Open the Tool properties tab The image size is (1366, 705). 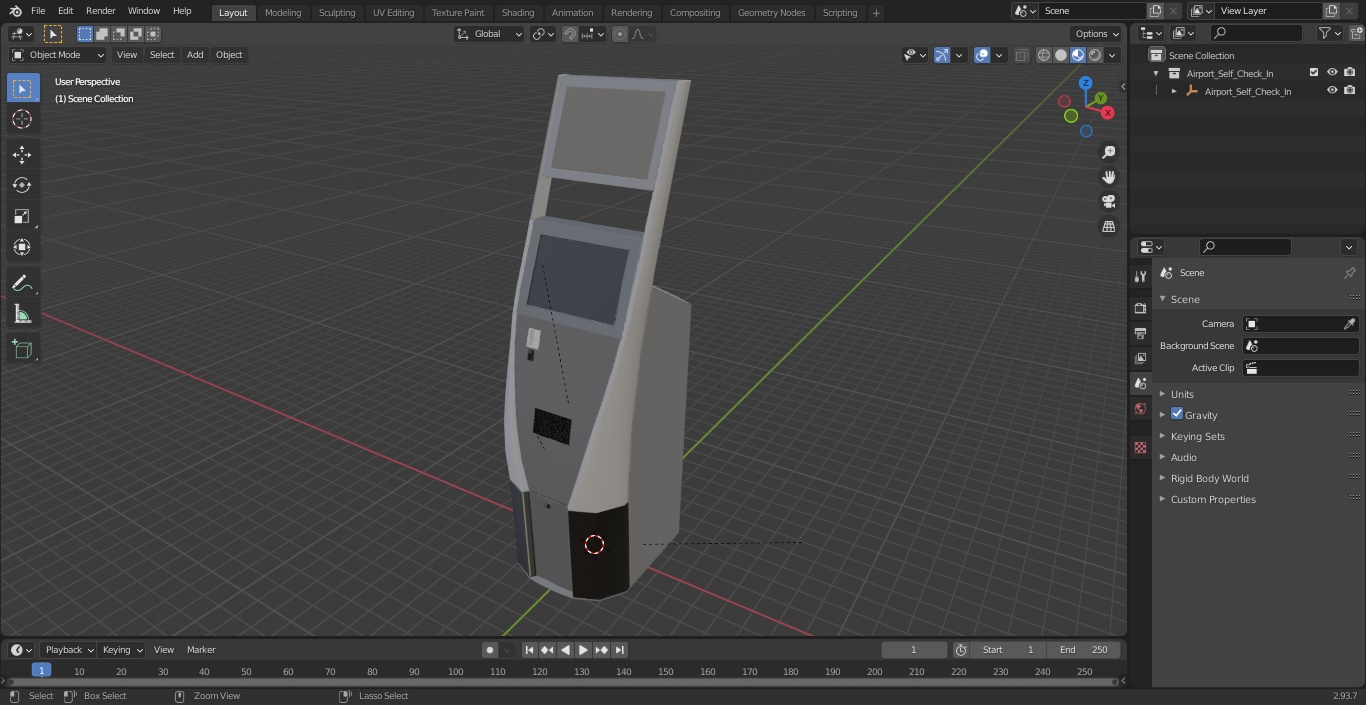(x=1140, y=277)
